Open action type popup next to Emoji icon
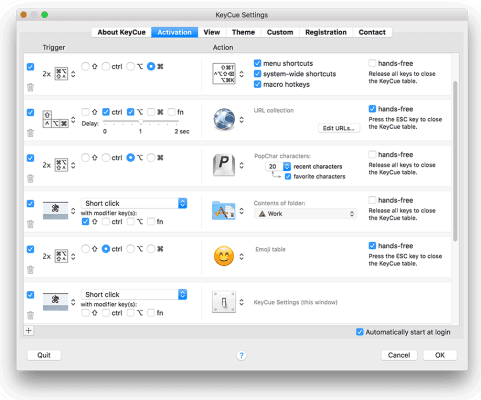The image size is (481, 400). tap(242, 256)
